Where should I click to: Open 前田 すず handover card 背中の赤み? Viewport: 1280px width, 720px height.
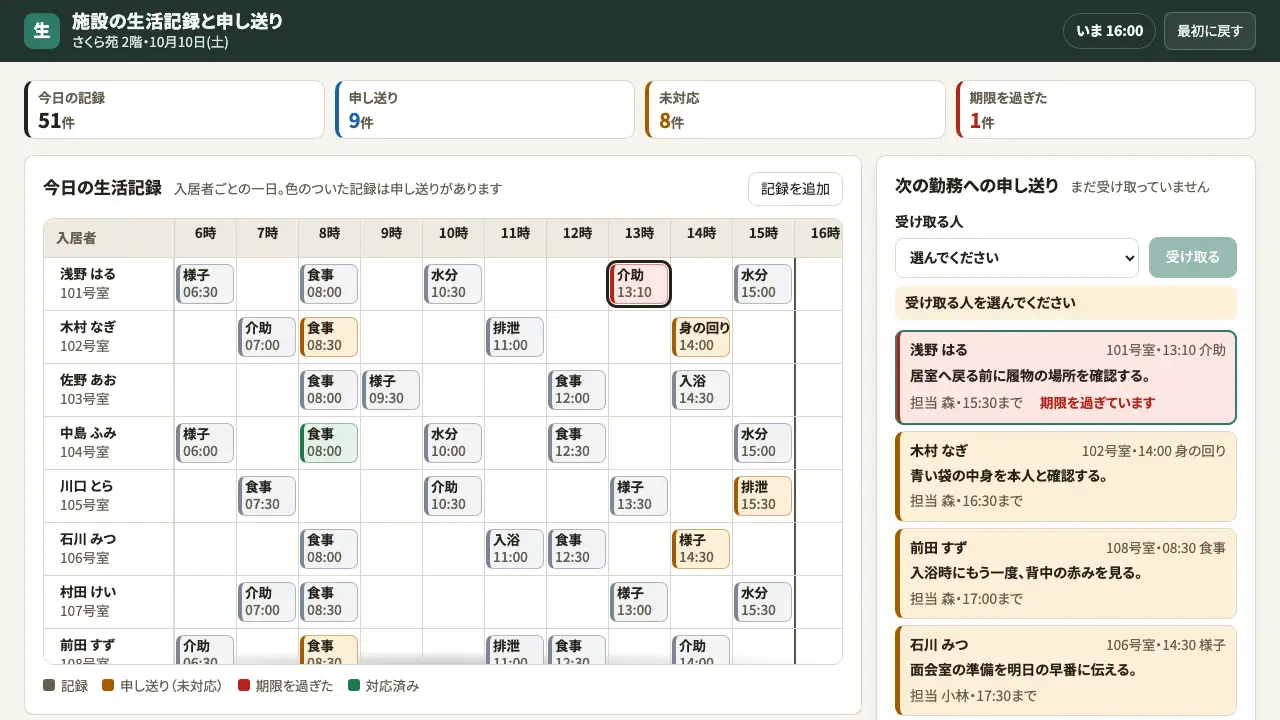(x=1066, y=573)
